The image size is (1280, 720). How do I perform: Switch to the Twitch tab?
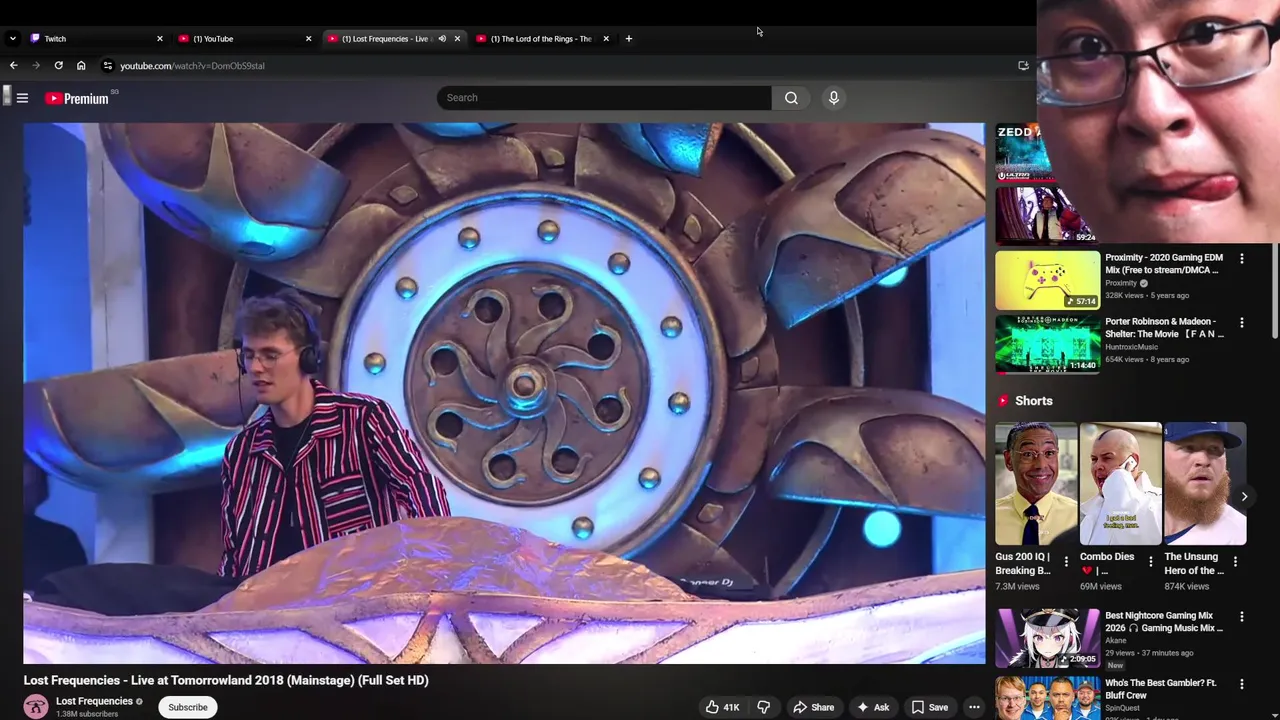tap(96, 39)
